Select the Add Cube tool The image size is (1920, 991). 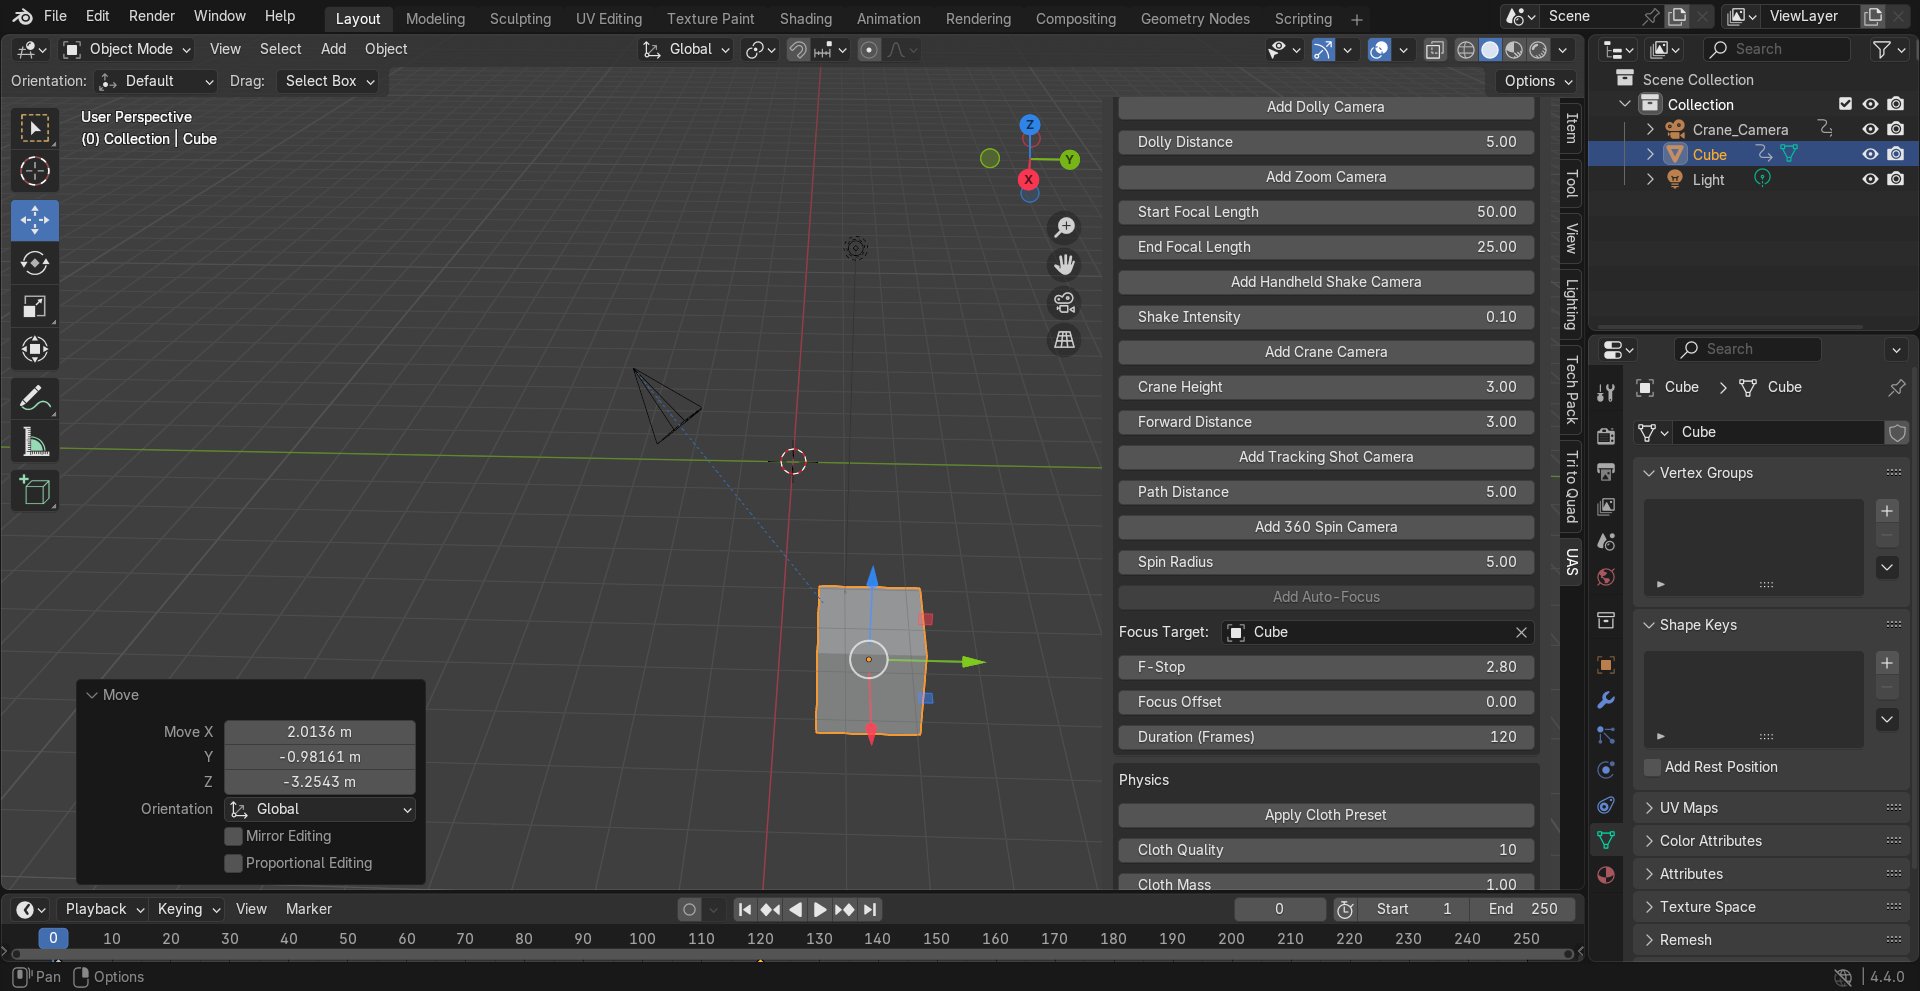(x=34, y=490)
